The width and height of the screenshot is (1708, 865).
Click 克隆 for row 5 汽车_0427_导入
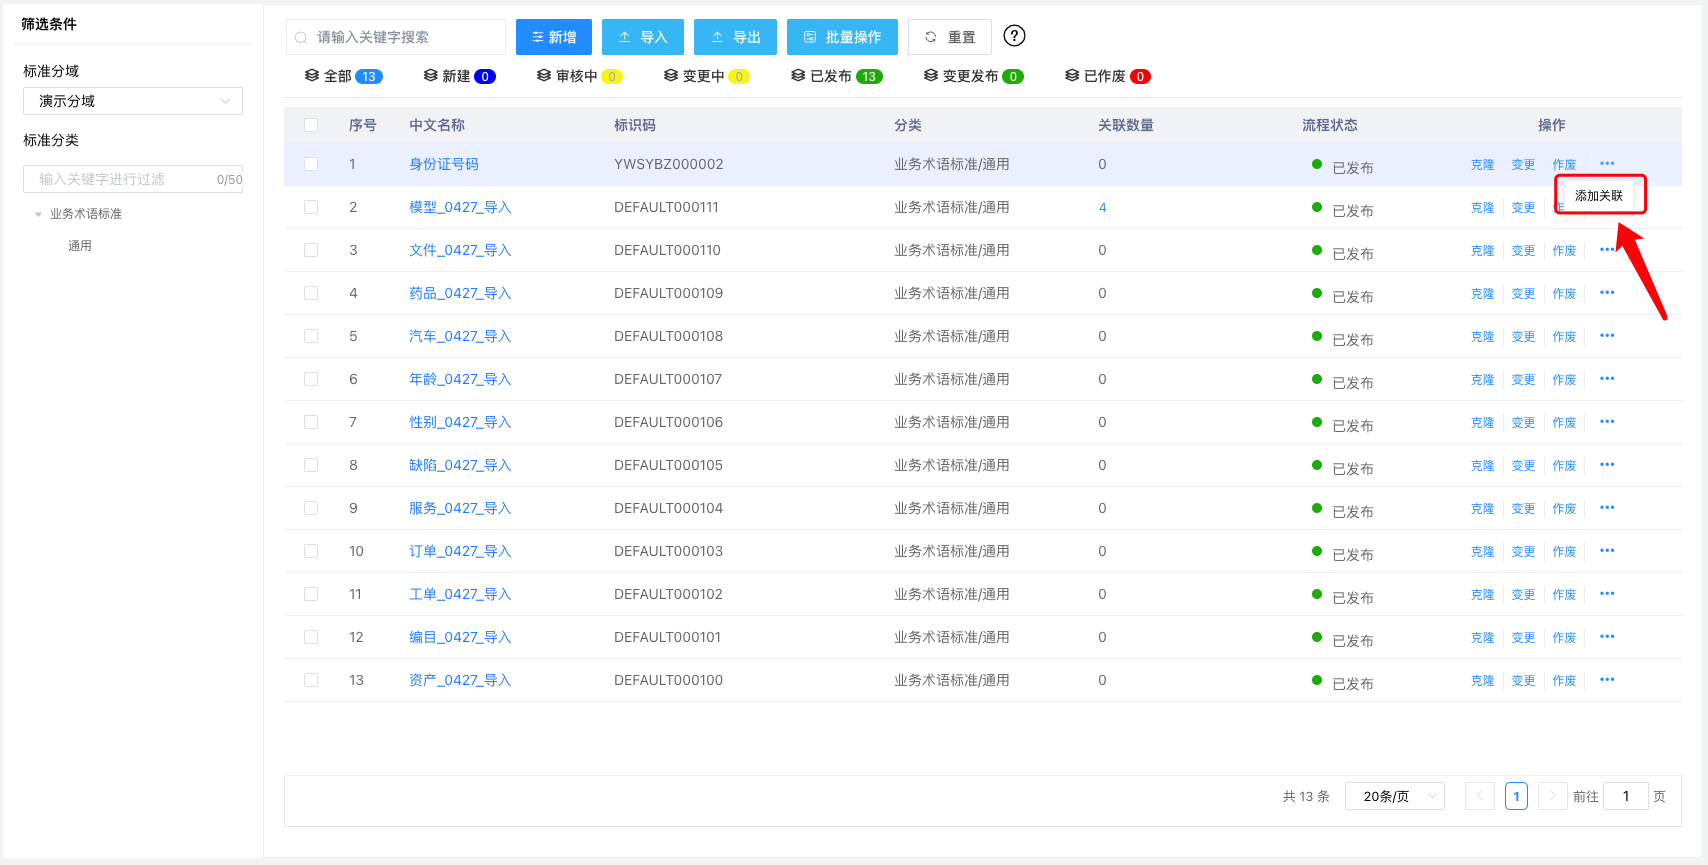click(1482, 337)
